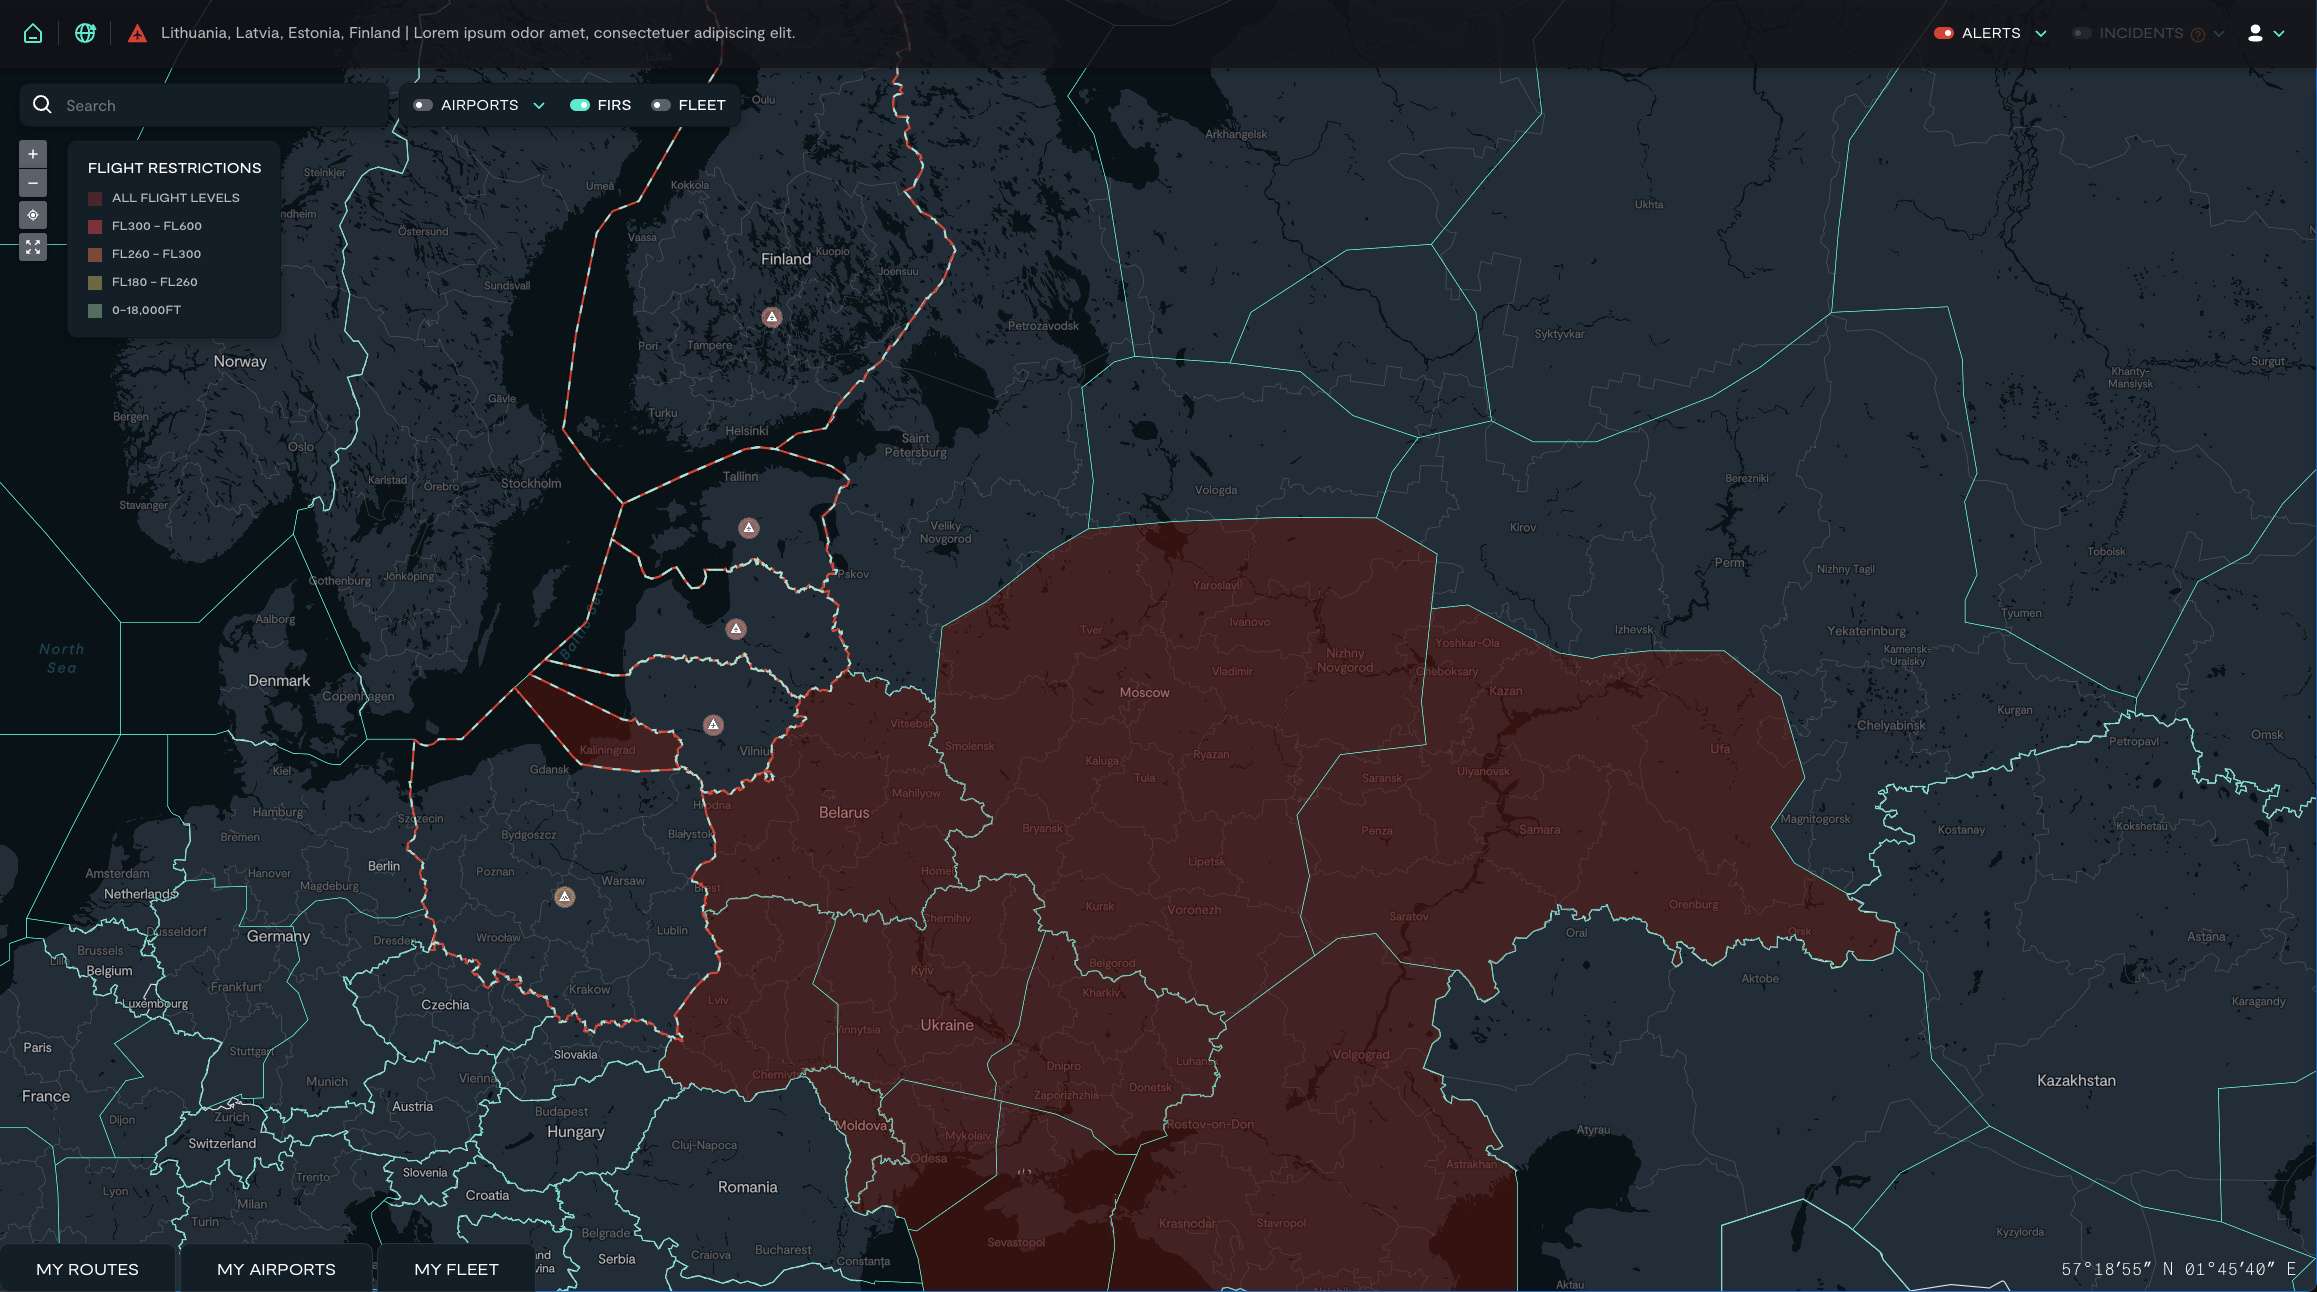Click the locate/recenter map icon
2317x1292 pixels.
(33, 215)
